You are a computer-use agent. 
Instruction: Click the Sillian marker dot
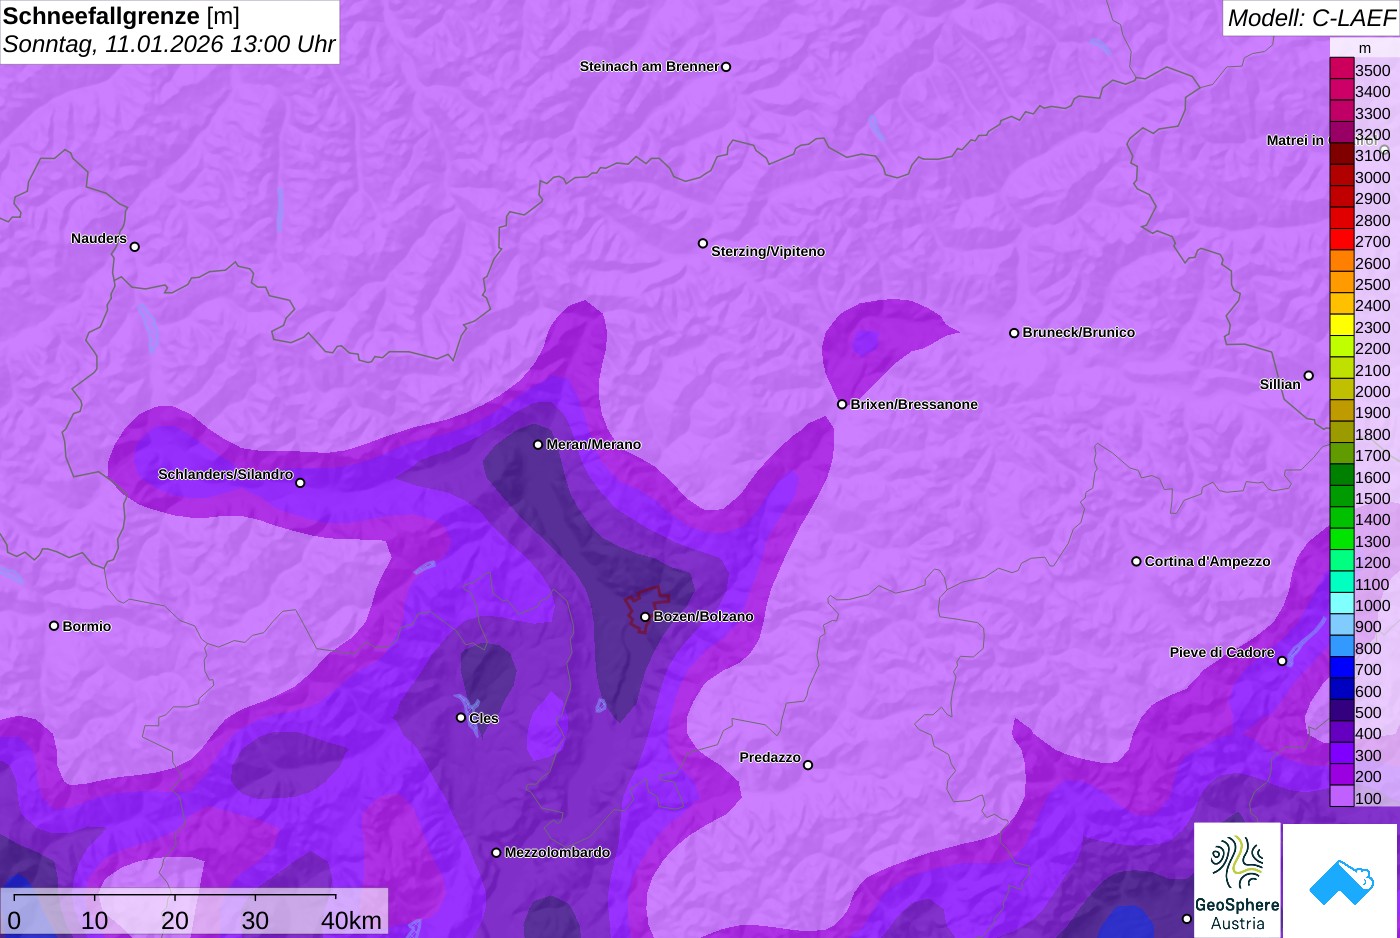coord(1309,376)
